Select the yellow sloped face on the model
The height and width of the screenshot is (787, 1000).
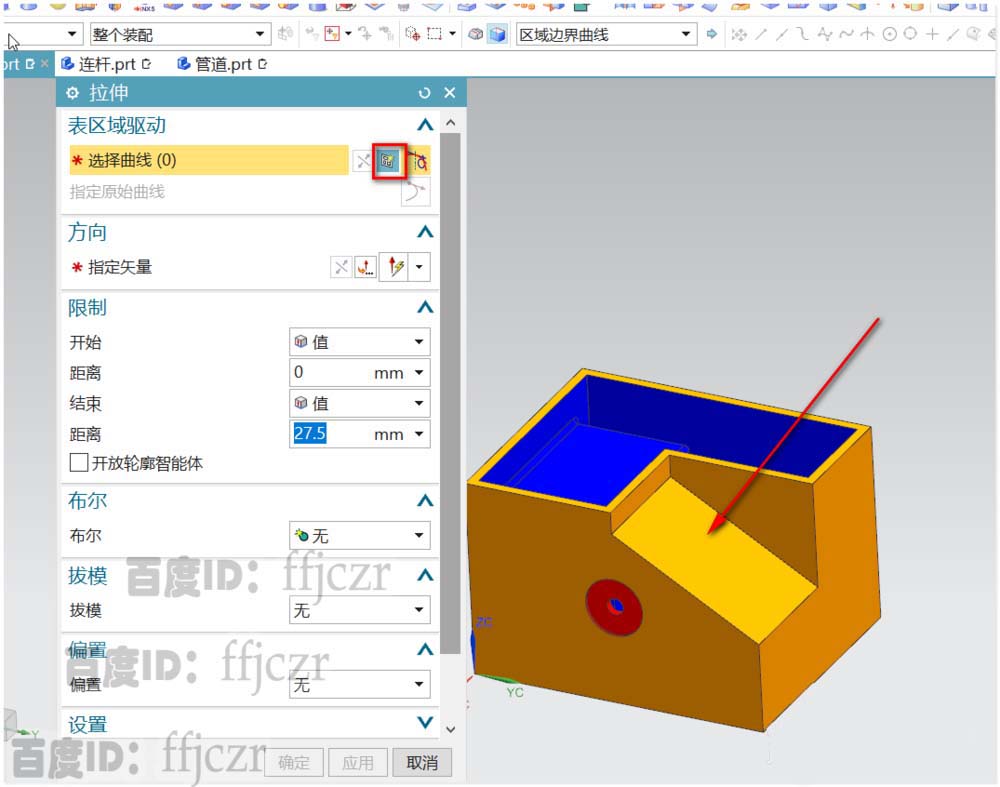(714, 560)
